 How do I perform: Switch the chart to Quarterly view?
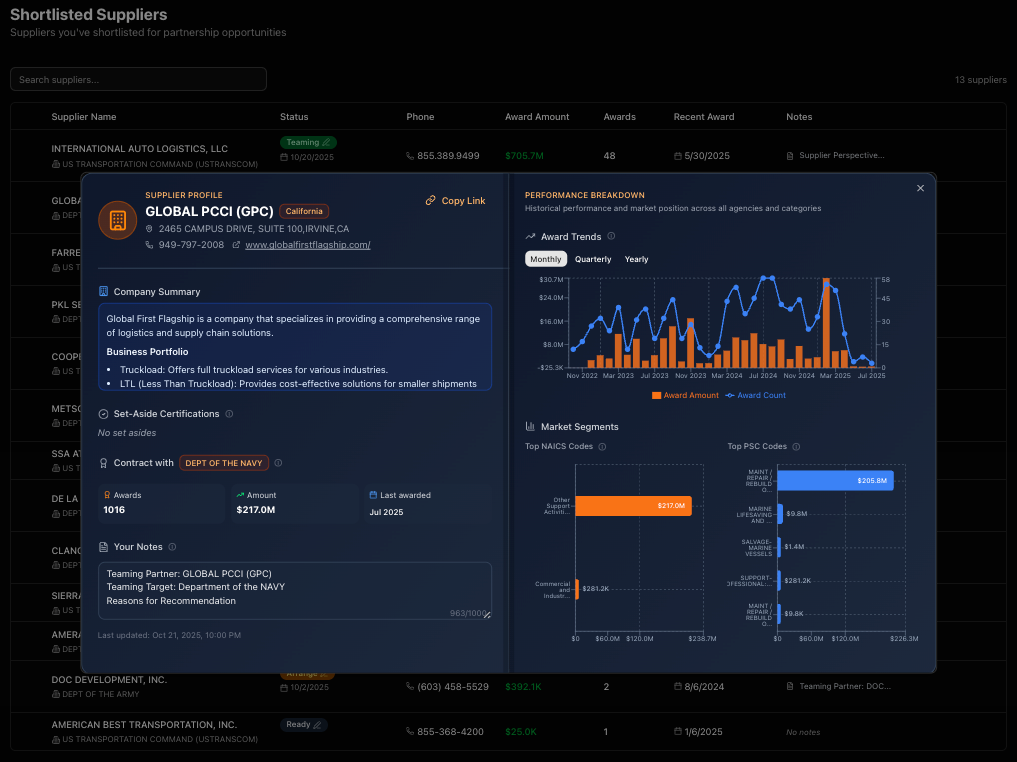click(x=593, y=259)
